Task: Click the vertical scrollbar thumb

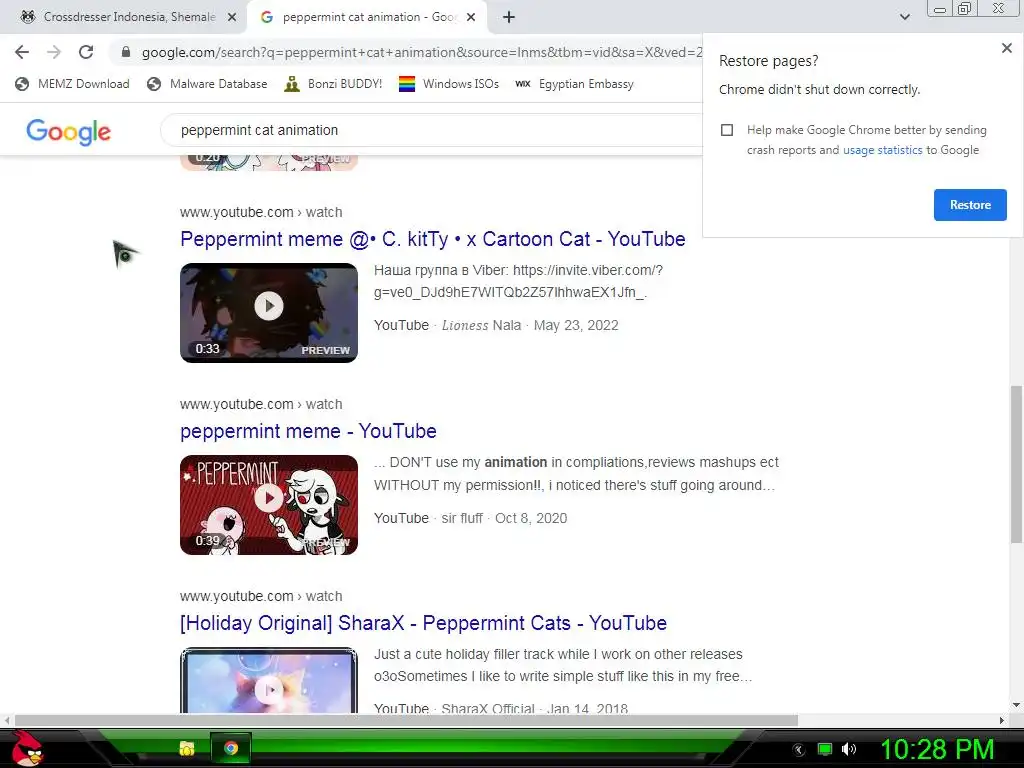Action: [1016, 464]
